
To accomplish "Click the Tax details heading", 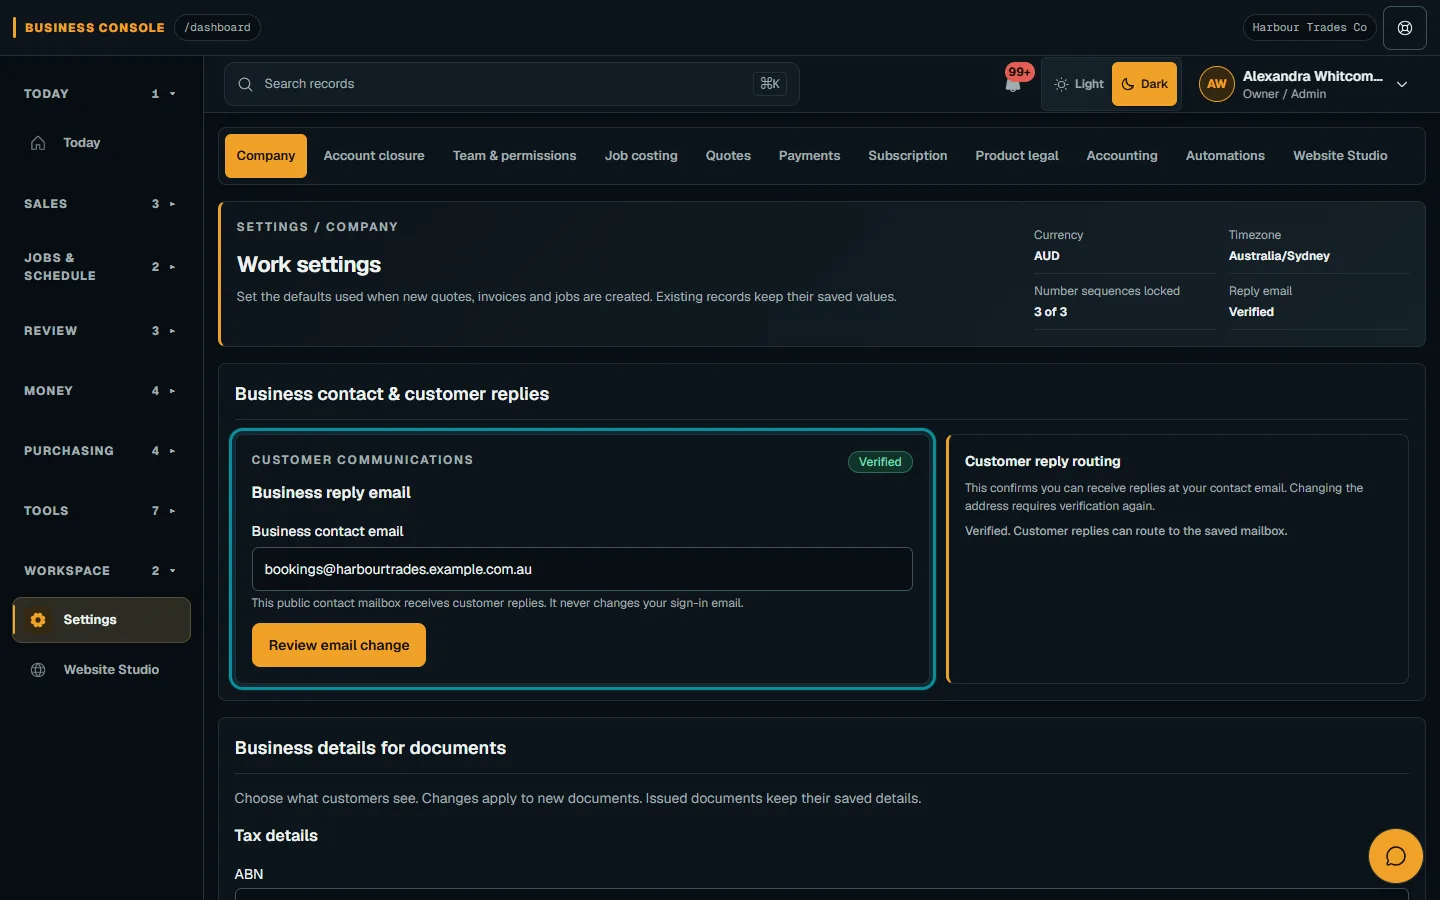I will tap(276, 836).
